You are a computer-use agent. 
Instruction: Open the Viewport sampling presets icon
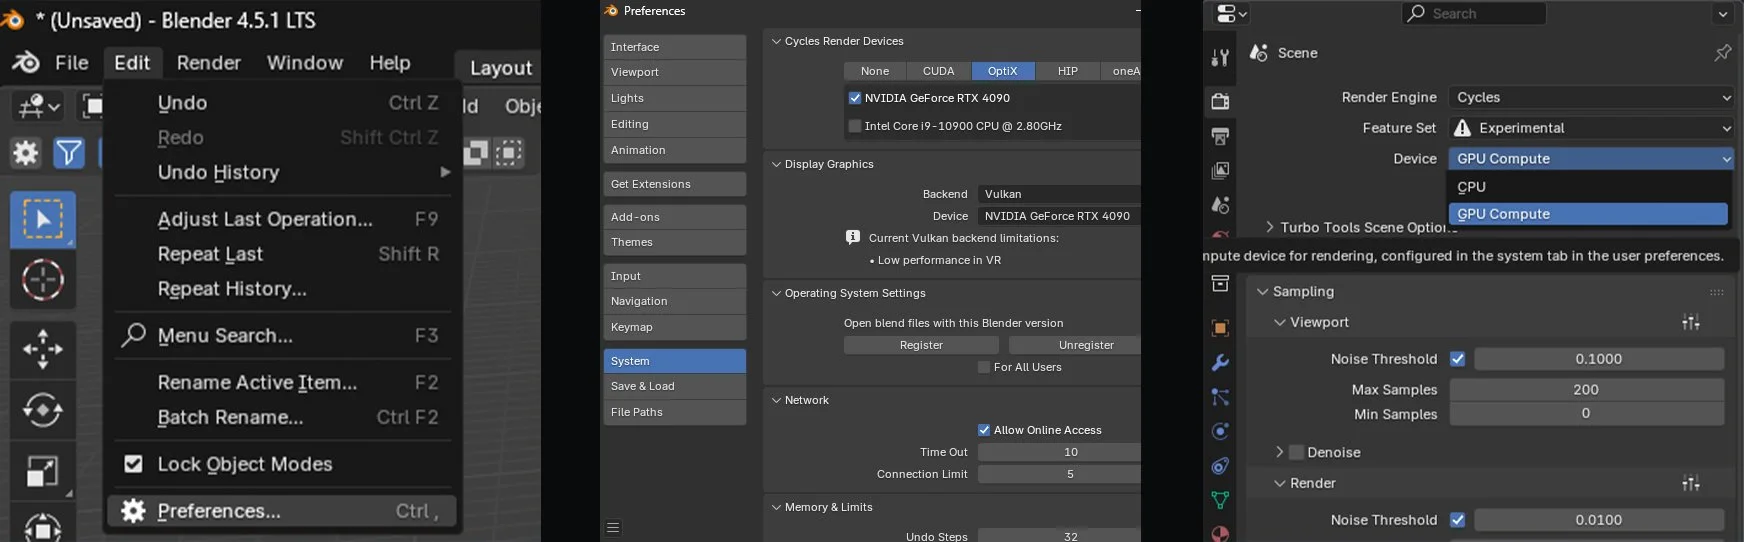pos(1691,322)
